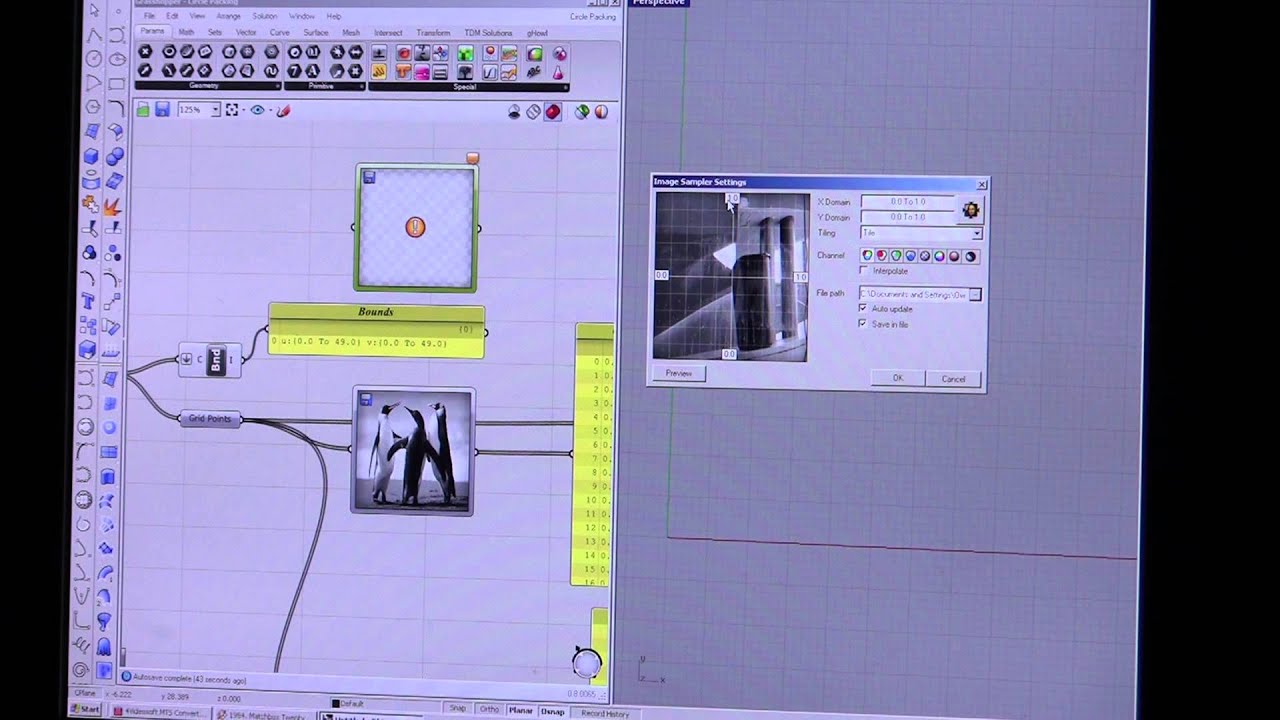
Task: Click Record History in status bar
Action: 605,713
